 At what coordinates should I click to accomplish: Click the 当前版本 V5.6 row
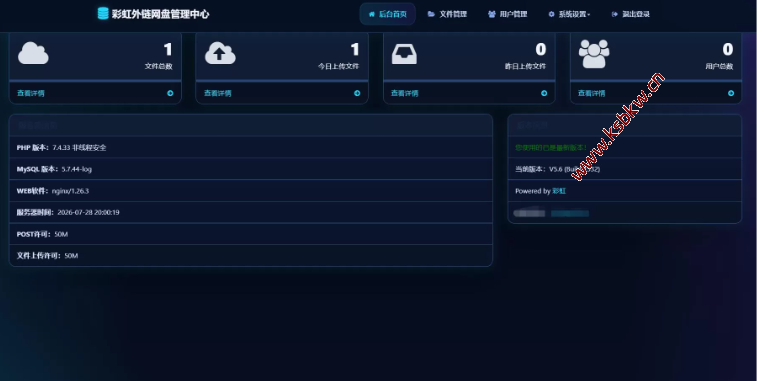(624, 169)
